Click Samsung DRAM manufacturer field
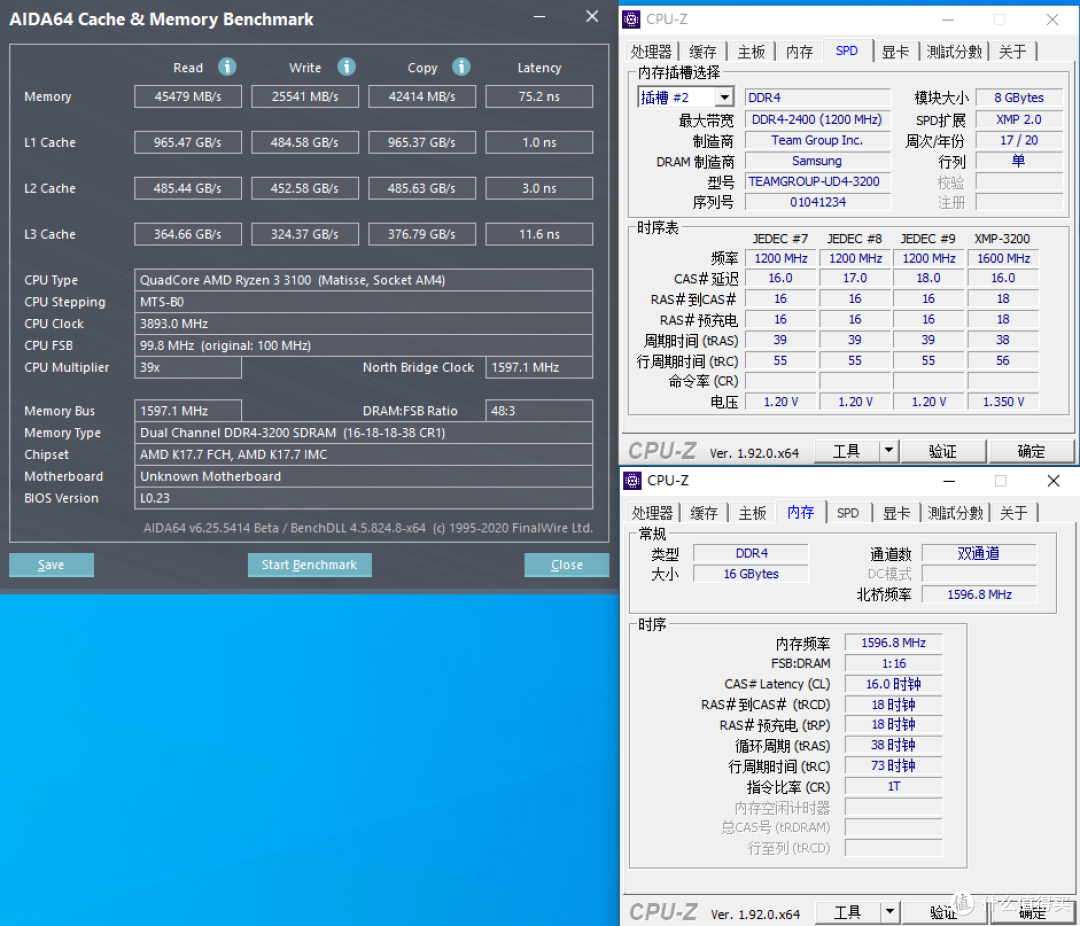1080x926 pixels. tap(818, 161)
